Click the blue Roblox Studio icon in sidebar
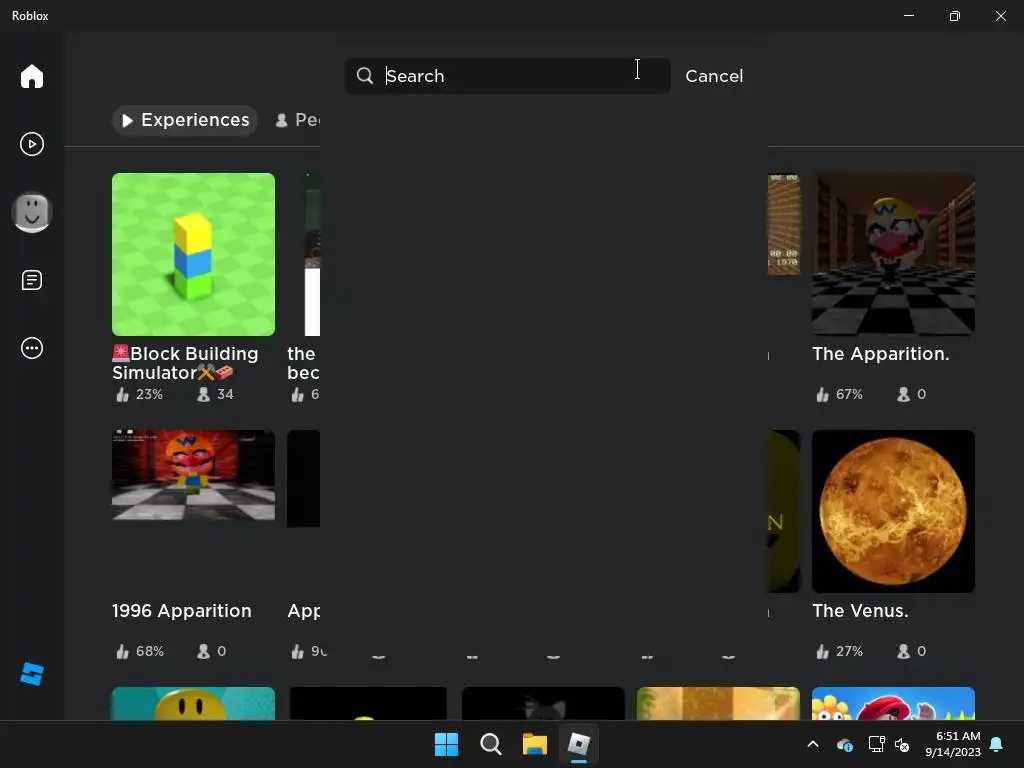1024x768 pixels. [x=31, y=674]
